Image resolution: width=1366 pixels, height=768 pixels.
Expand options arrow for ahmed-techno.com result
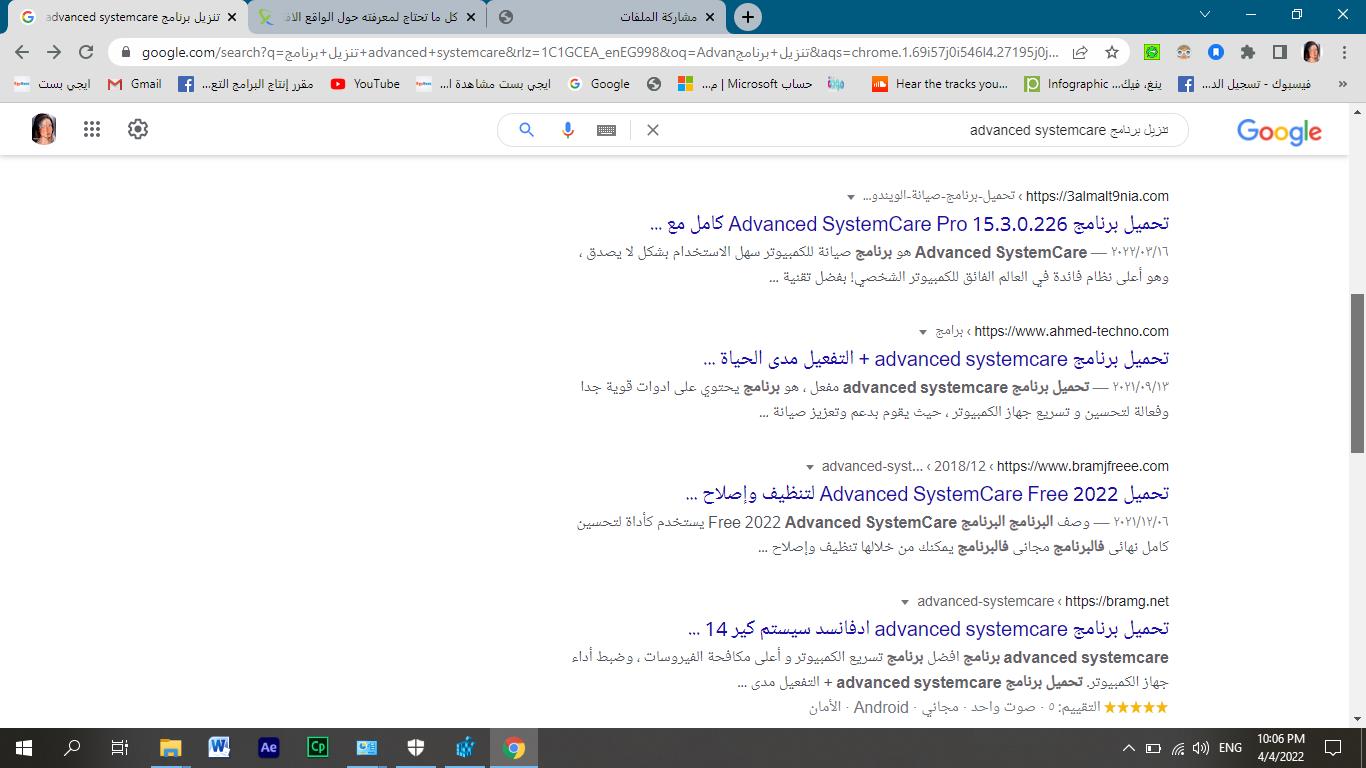(922, 332)
